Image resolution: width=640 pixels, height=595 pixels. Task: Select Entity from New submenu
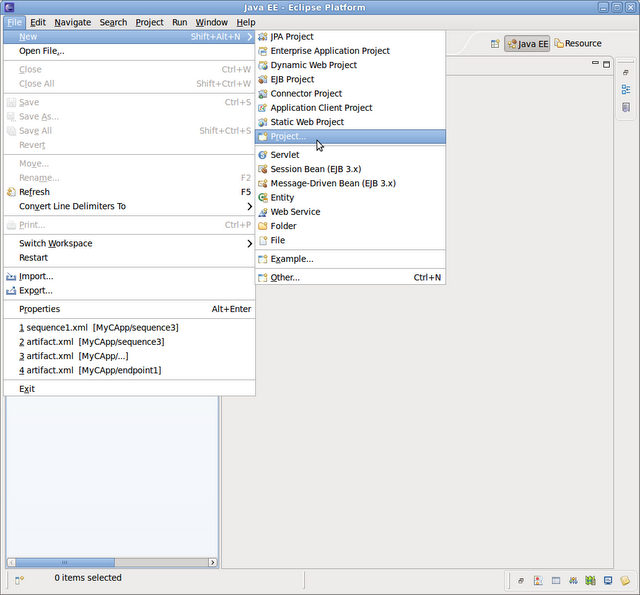coord(350,198)
